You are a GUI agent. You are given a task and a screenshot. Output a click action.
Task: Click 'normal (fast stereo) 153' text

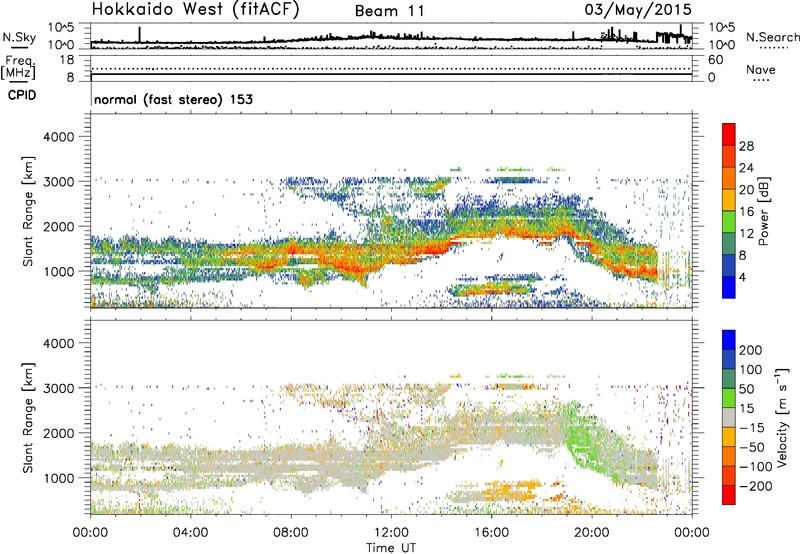coord(173,99)
